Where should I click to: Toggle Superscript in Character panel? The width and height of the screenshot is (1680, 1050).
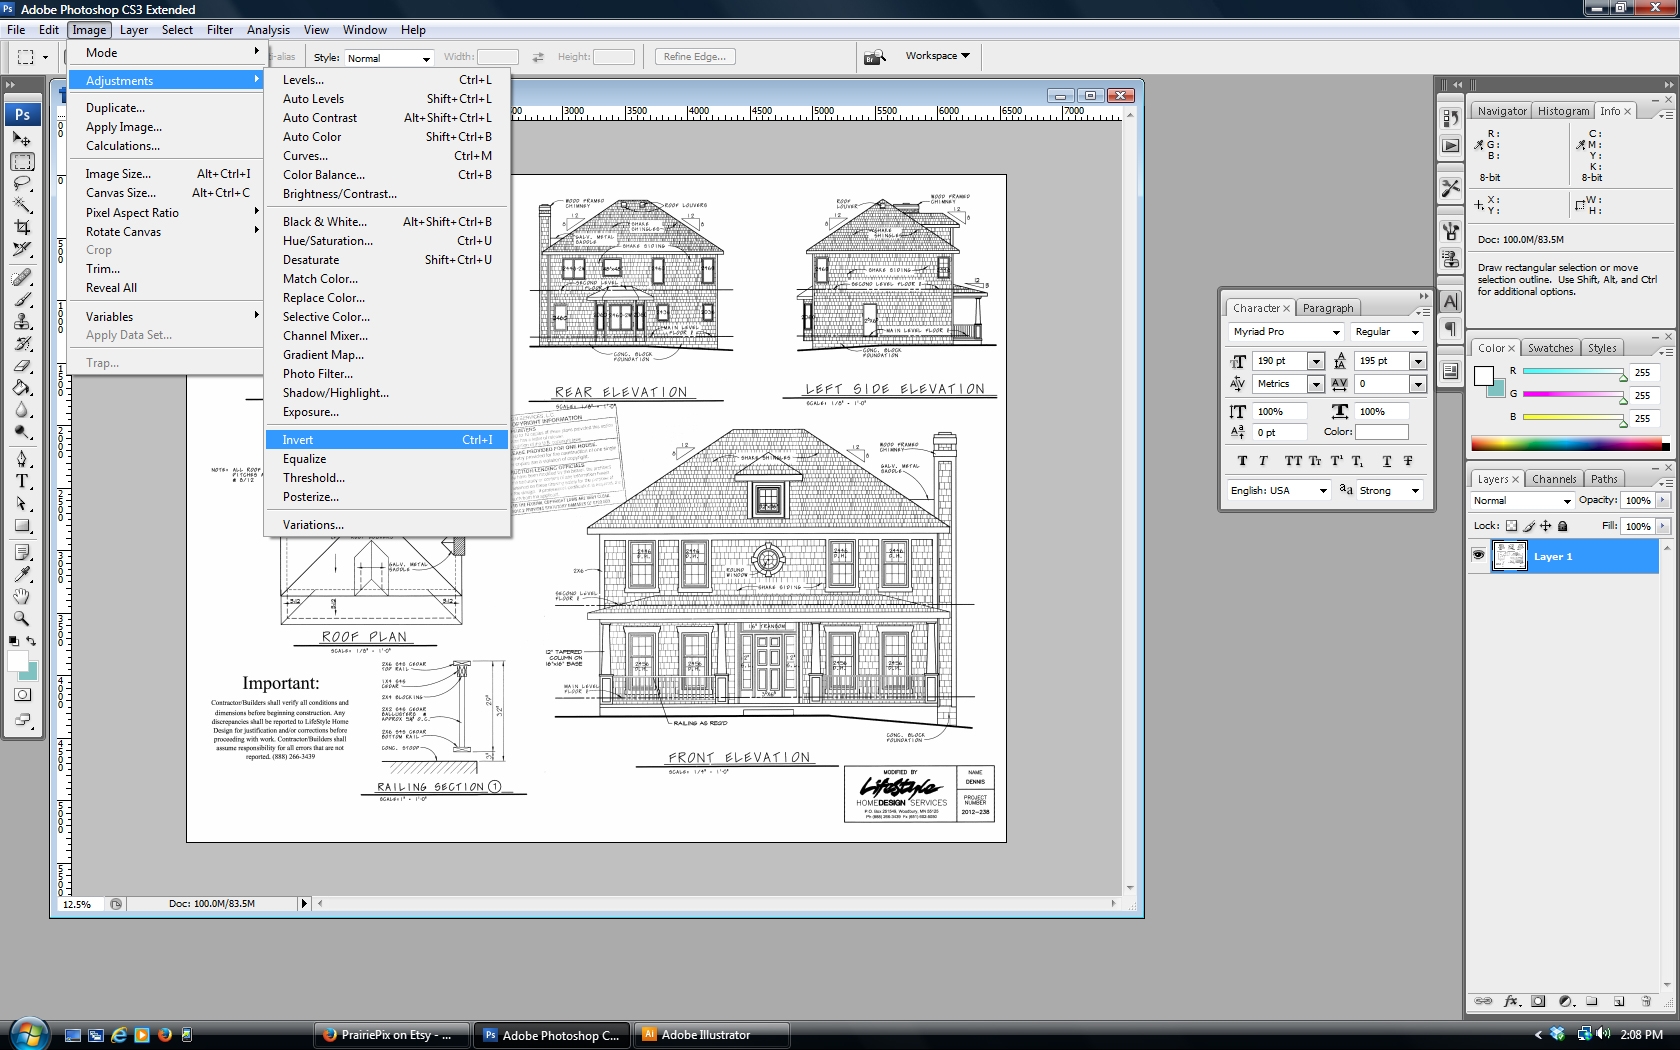click(x=1336, y=461)
